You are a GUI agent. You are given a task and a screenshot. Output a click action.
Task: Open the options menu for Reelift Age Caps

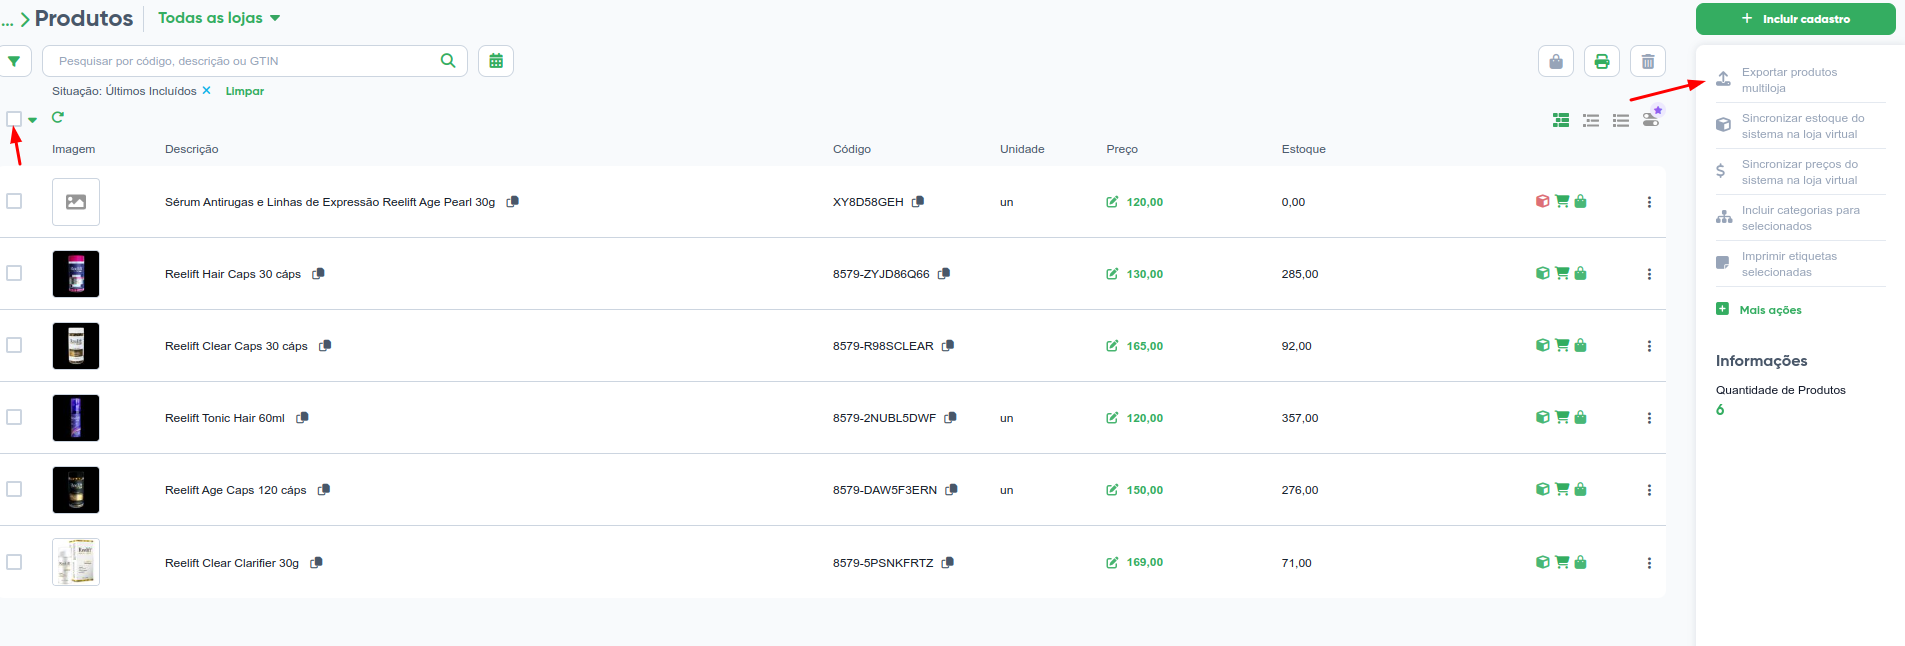point(1649,490)
